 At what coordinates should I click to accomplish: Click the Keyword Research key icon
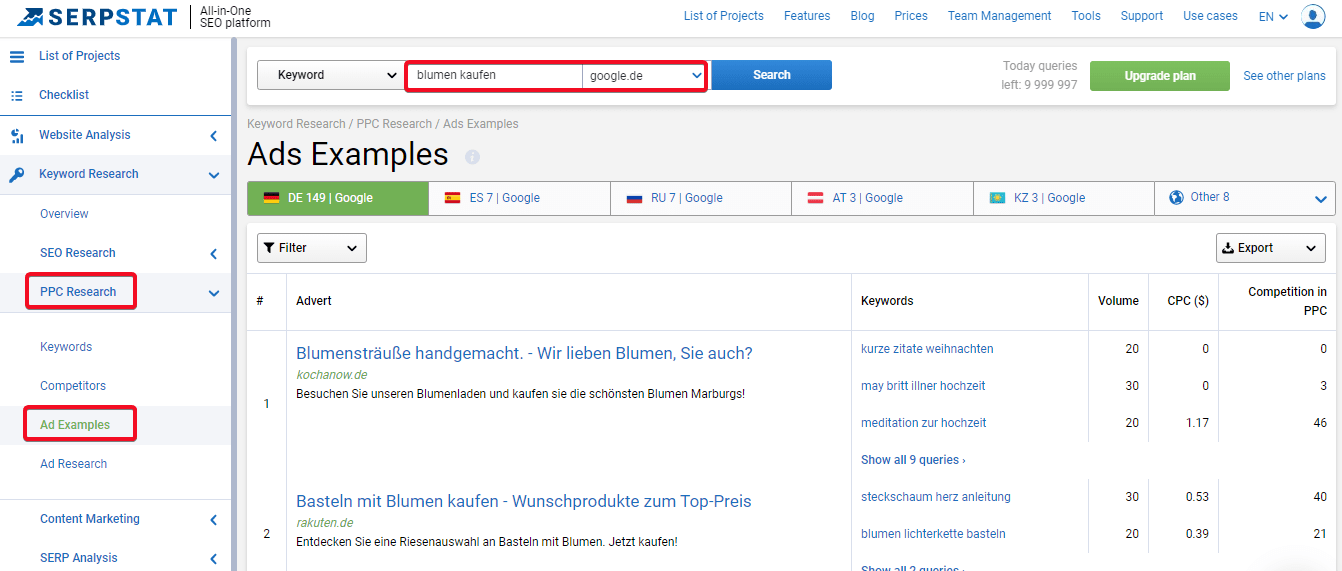(17, 175)
